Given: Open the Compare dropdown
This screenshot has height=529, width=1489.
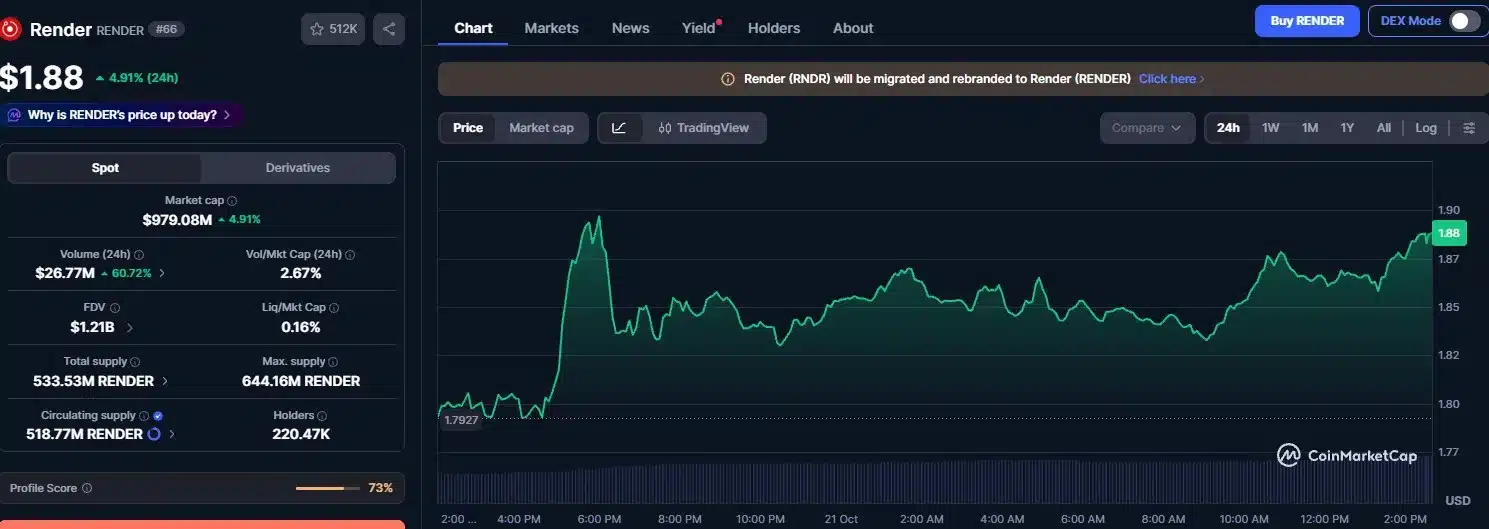Looking at the screenshot, I should (x=1147, y=128).
